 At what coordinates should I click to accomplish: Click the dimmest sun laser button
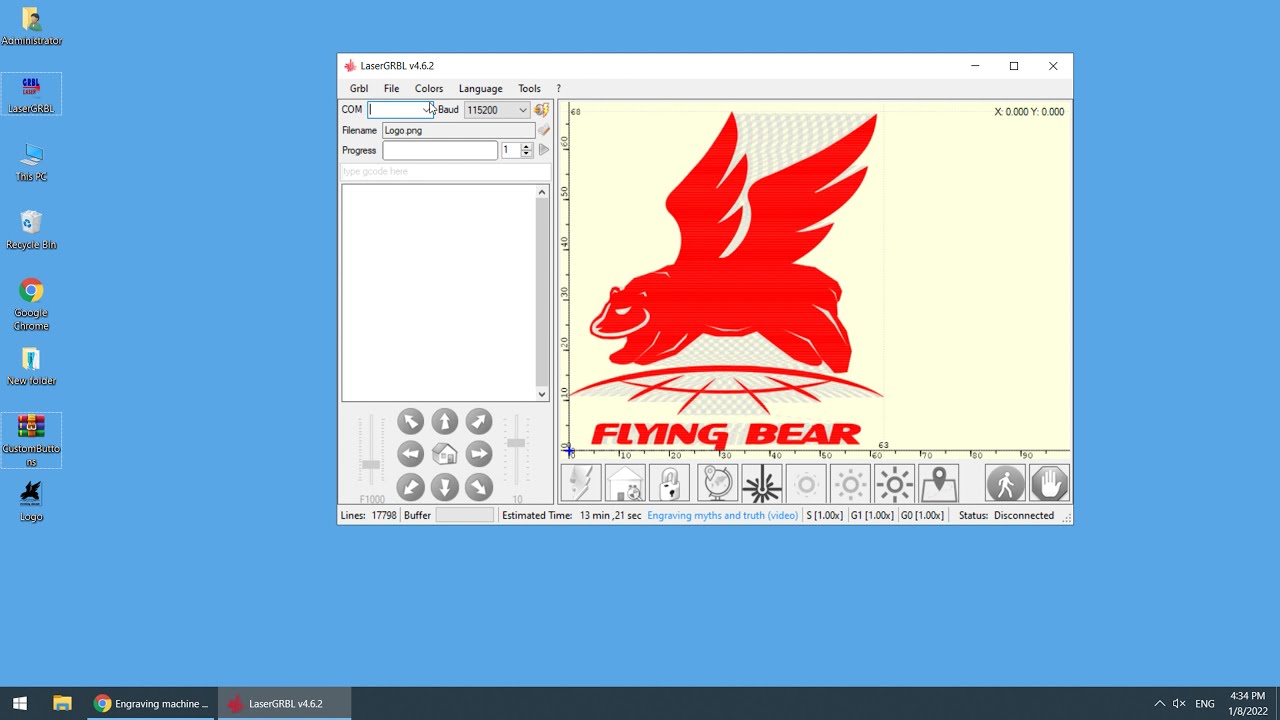point(806,484)
